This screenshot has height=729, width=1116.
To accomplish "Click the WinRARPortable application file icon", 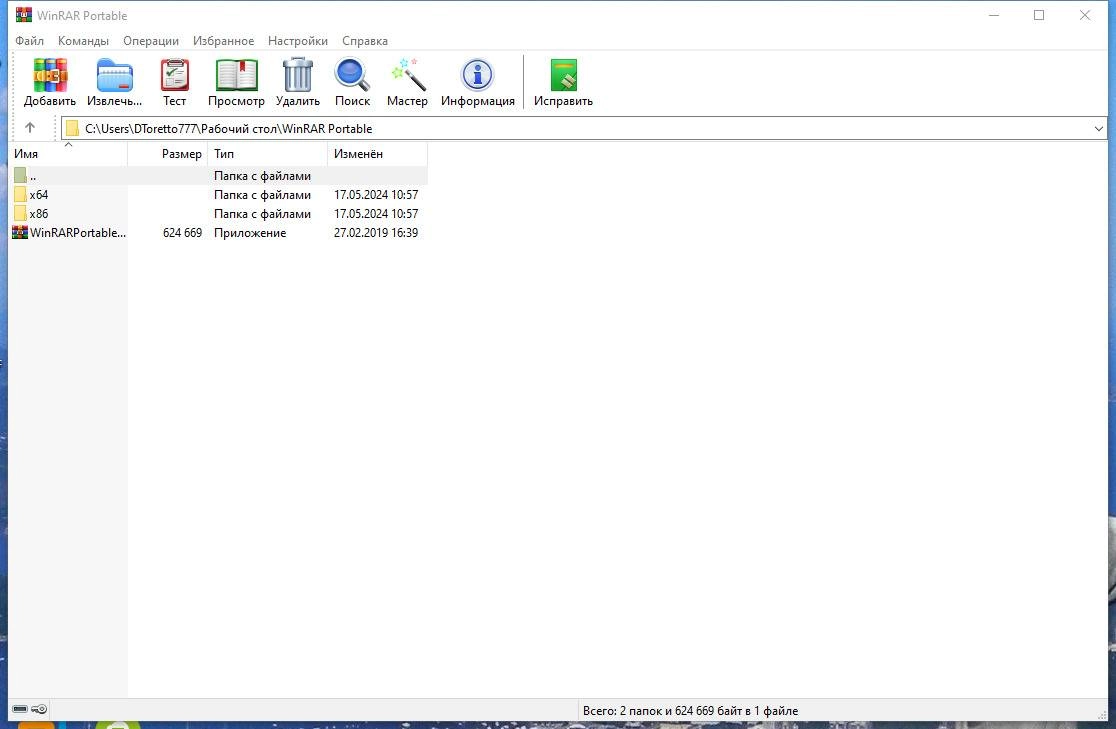I will pyautogui.click(x=20, y=233).
